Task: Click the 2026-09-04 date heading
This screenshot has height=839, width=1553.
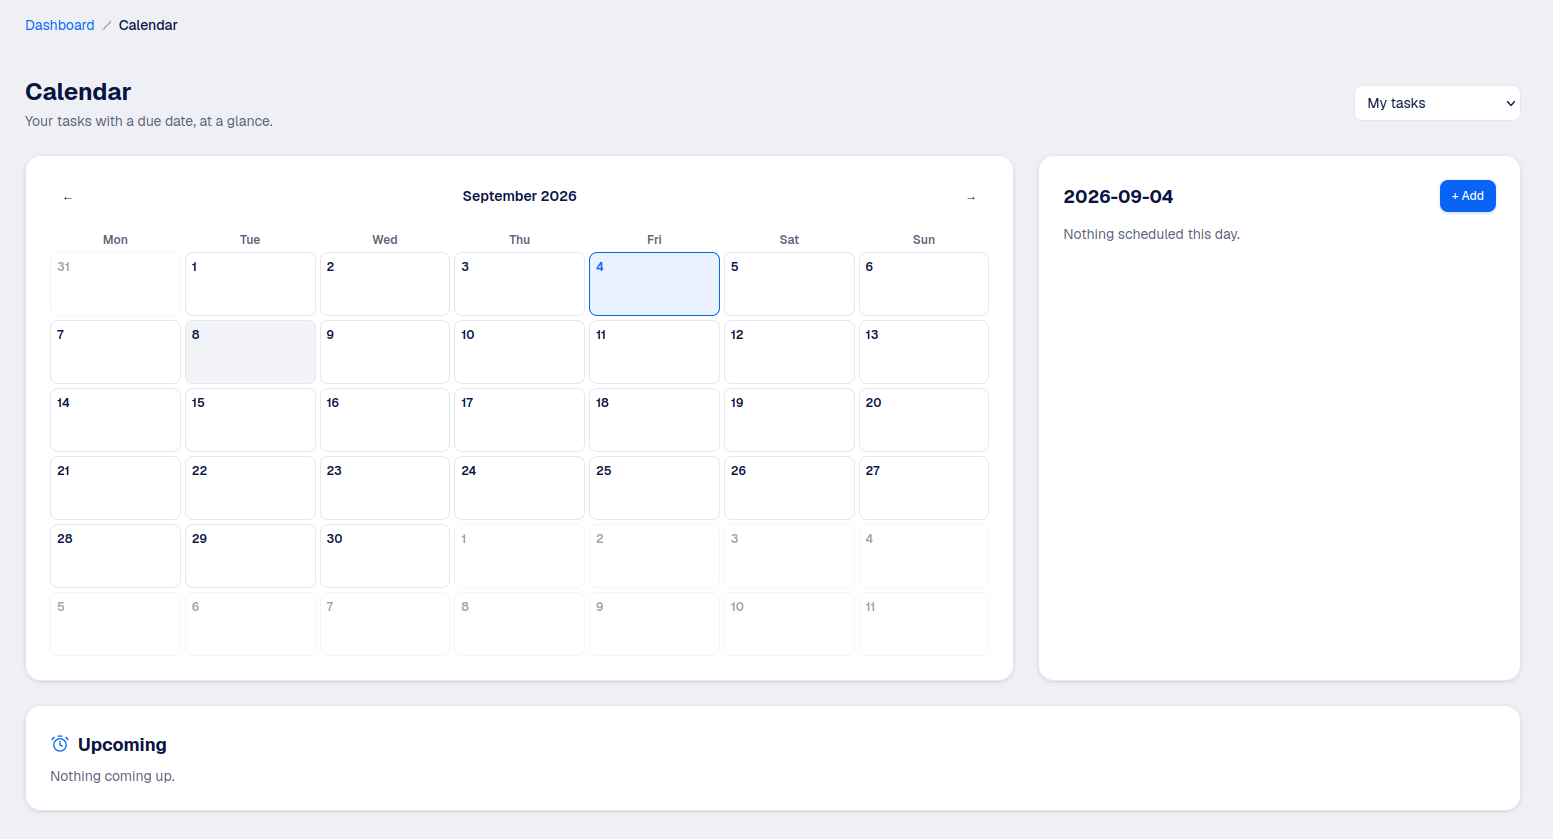Action: tap(1118, 197)
